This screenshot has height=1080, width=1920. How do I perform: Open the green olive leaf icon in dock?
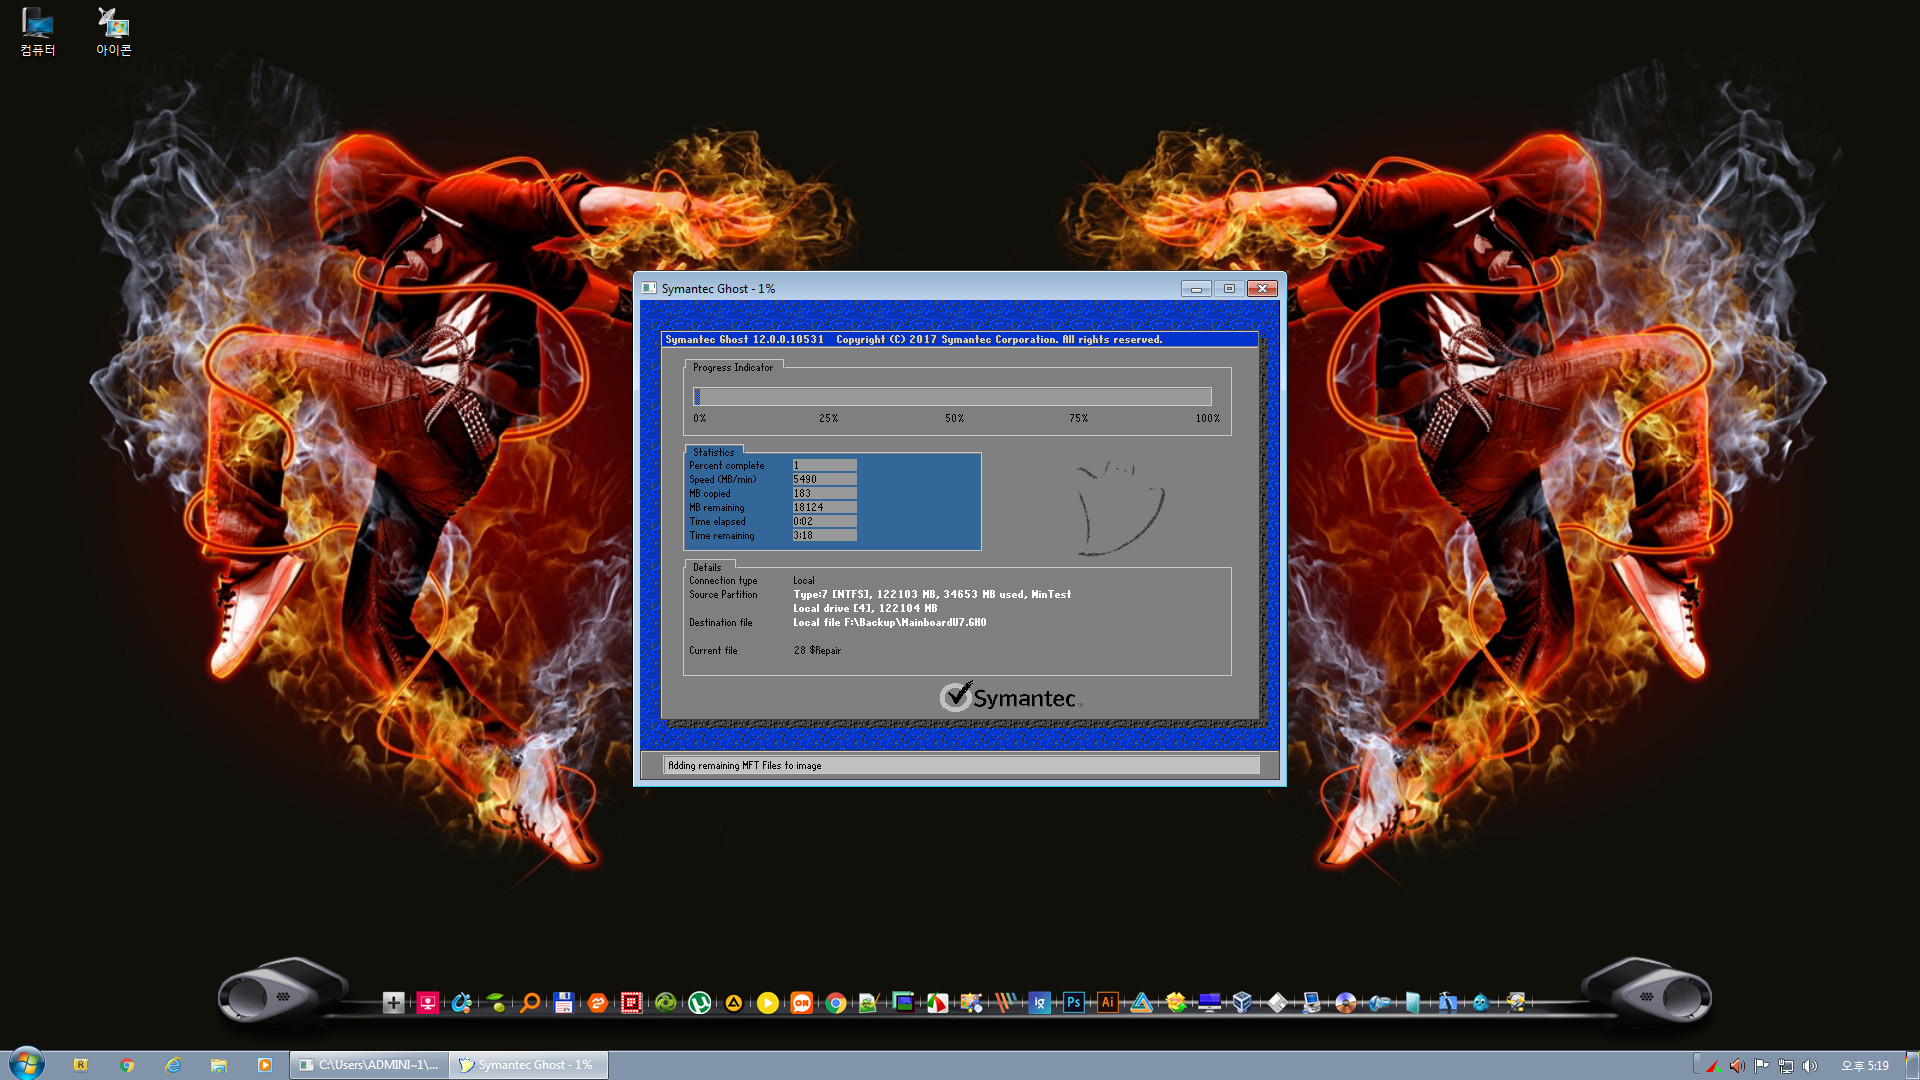tap(496, 1002)
